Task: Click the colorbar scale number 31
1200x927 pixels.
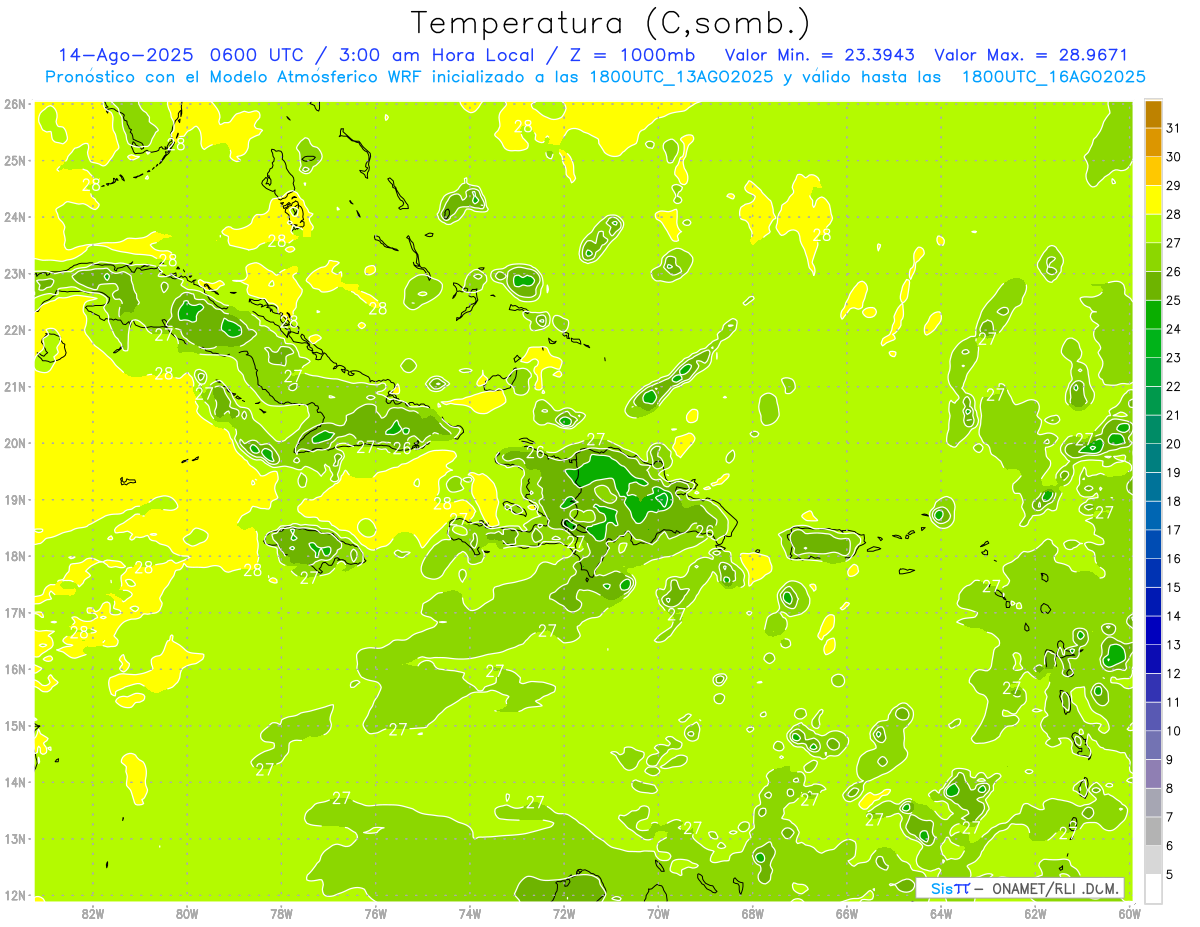Action: 1173,129
